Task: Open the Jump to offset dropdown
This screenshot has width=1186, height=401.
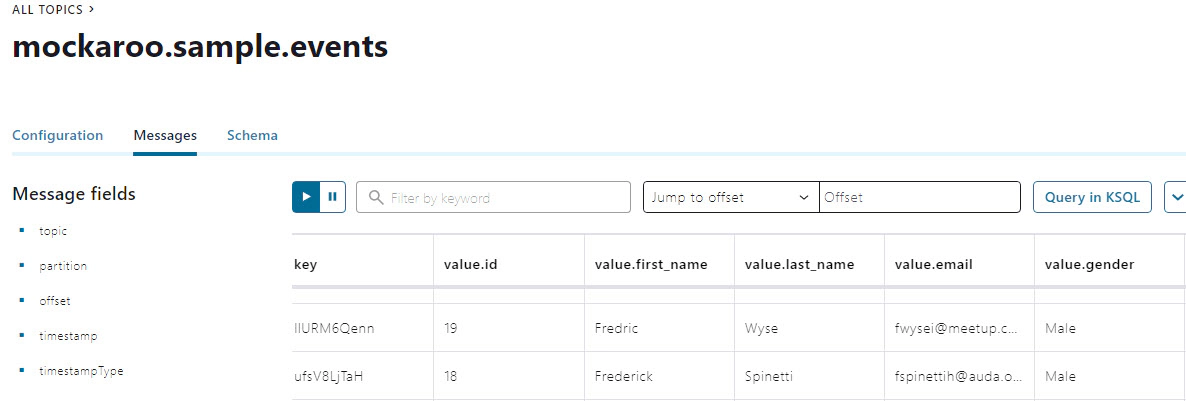Action: click(731, 197)
